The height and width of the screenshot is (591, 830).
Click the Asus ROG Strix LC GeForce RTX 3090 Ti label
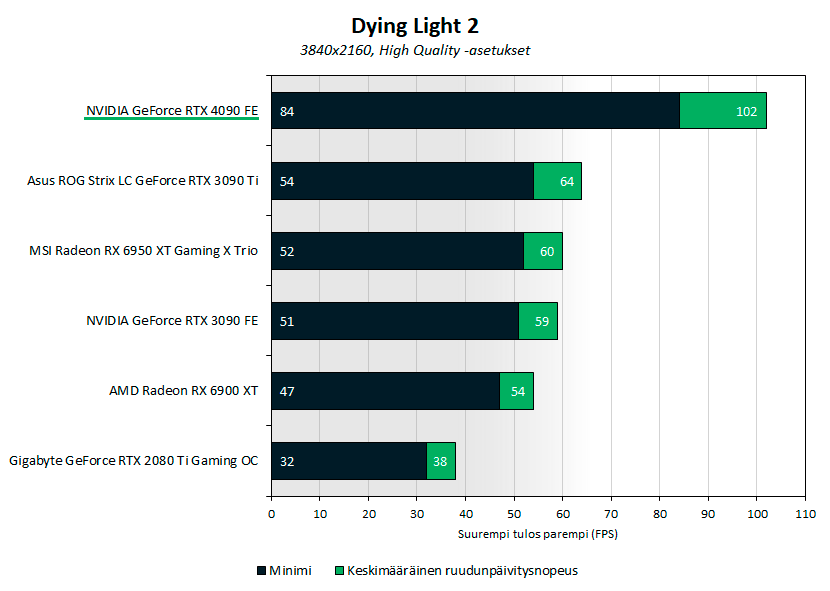143,181
